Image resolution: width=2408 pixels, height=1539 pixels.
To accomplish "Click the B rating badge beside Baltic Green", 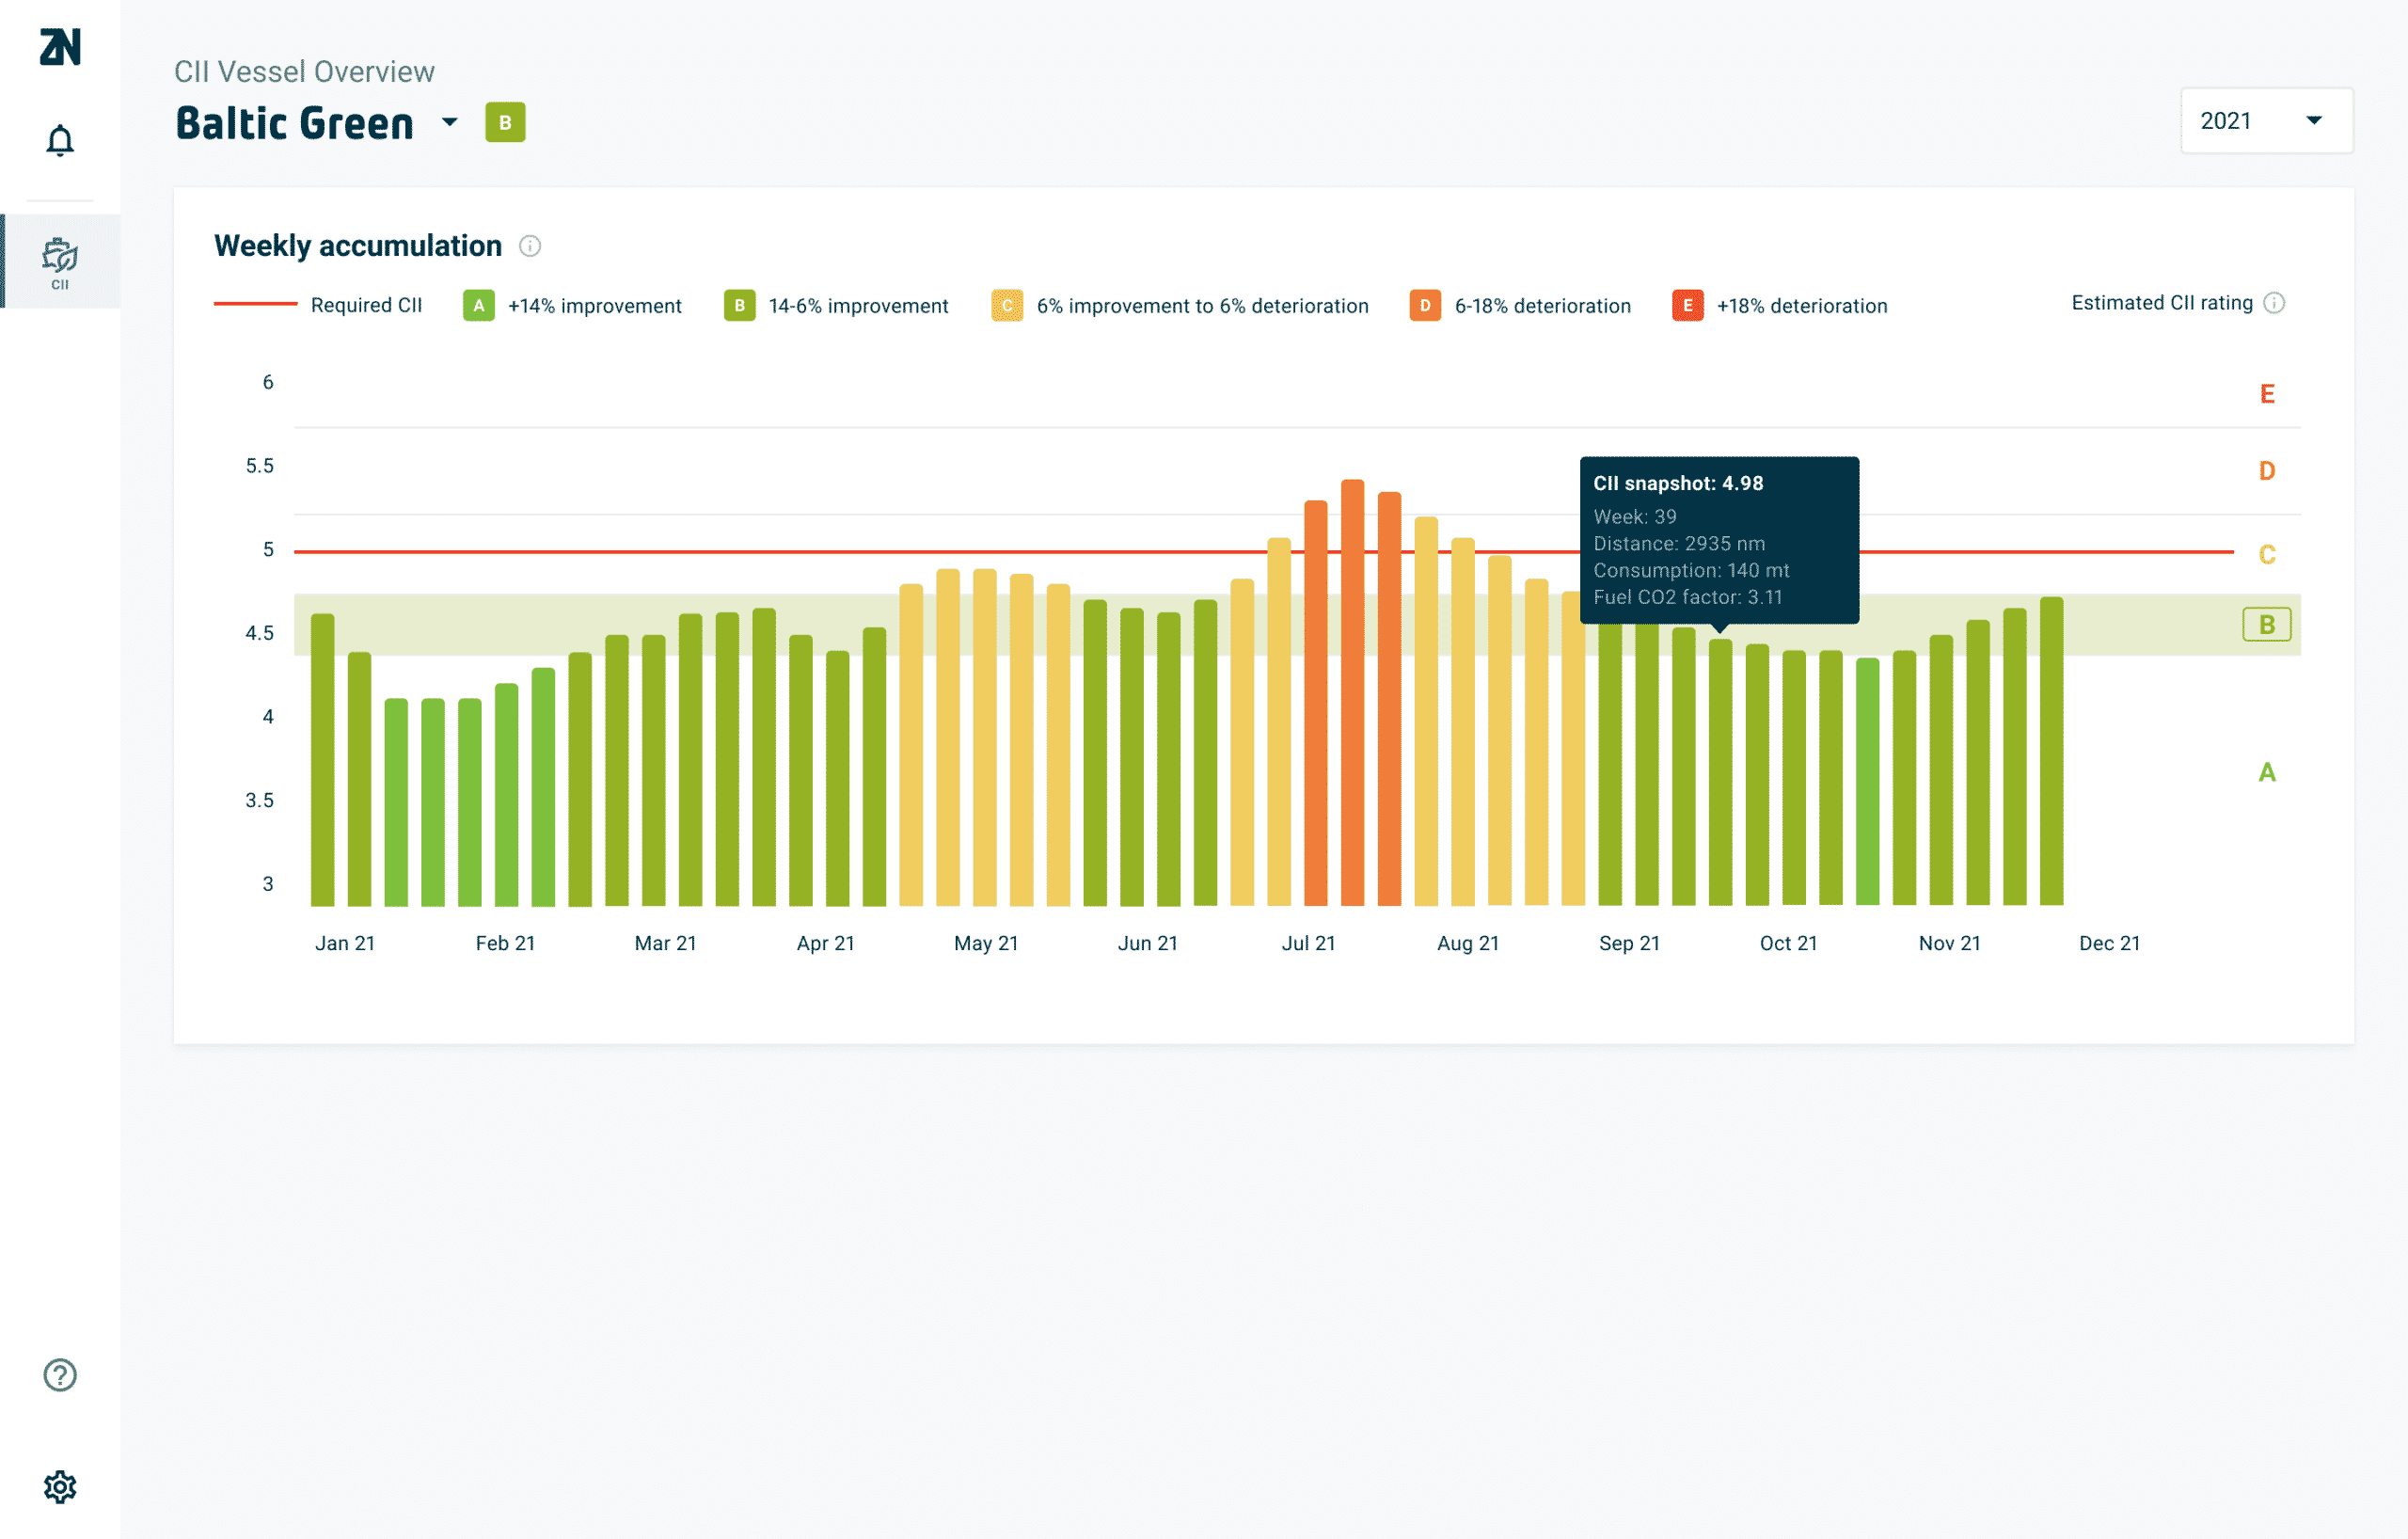I will 505,122.
